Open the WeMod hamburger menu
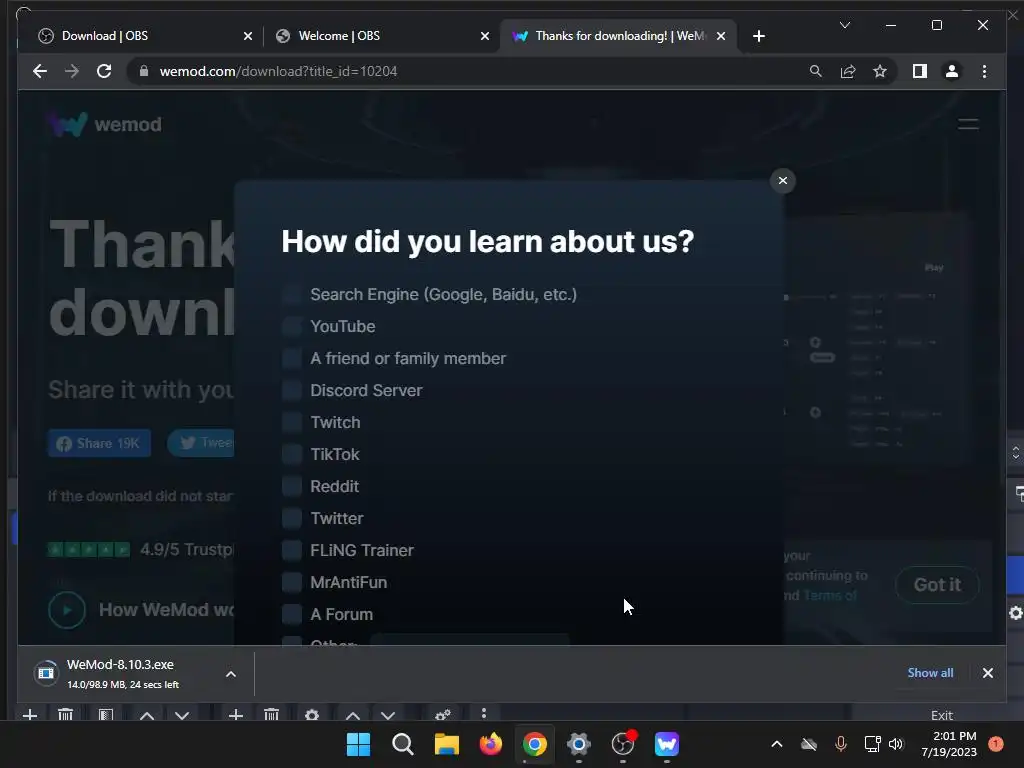 (968, 124)
